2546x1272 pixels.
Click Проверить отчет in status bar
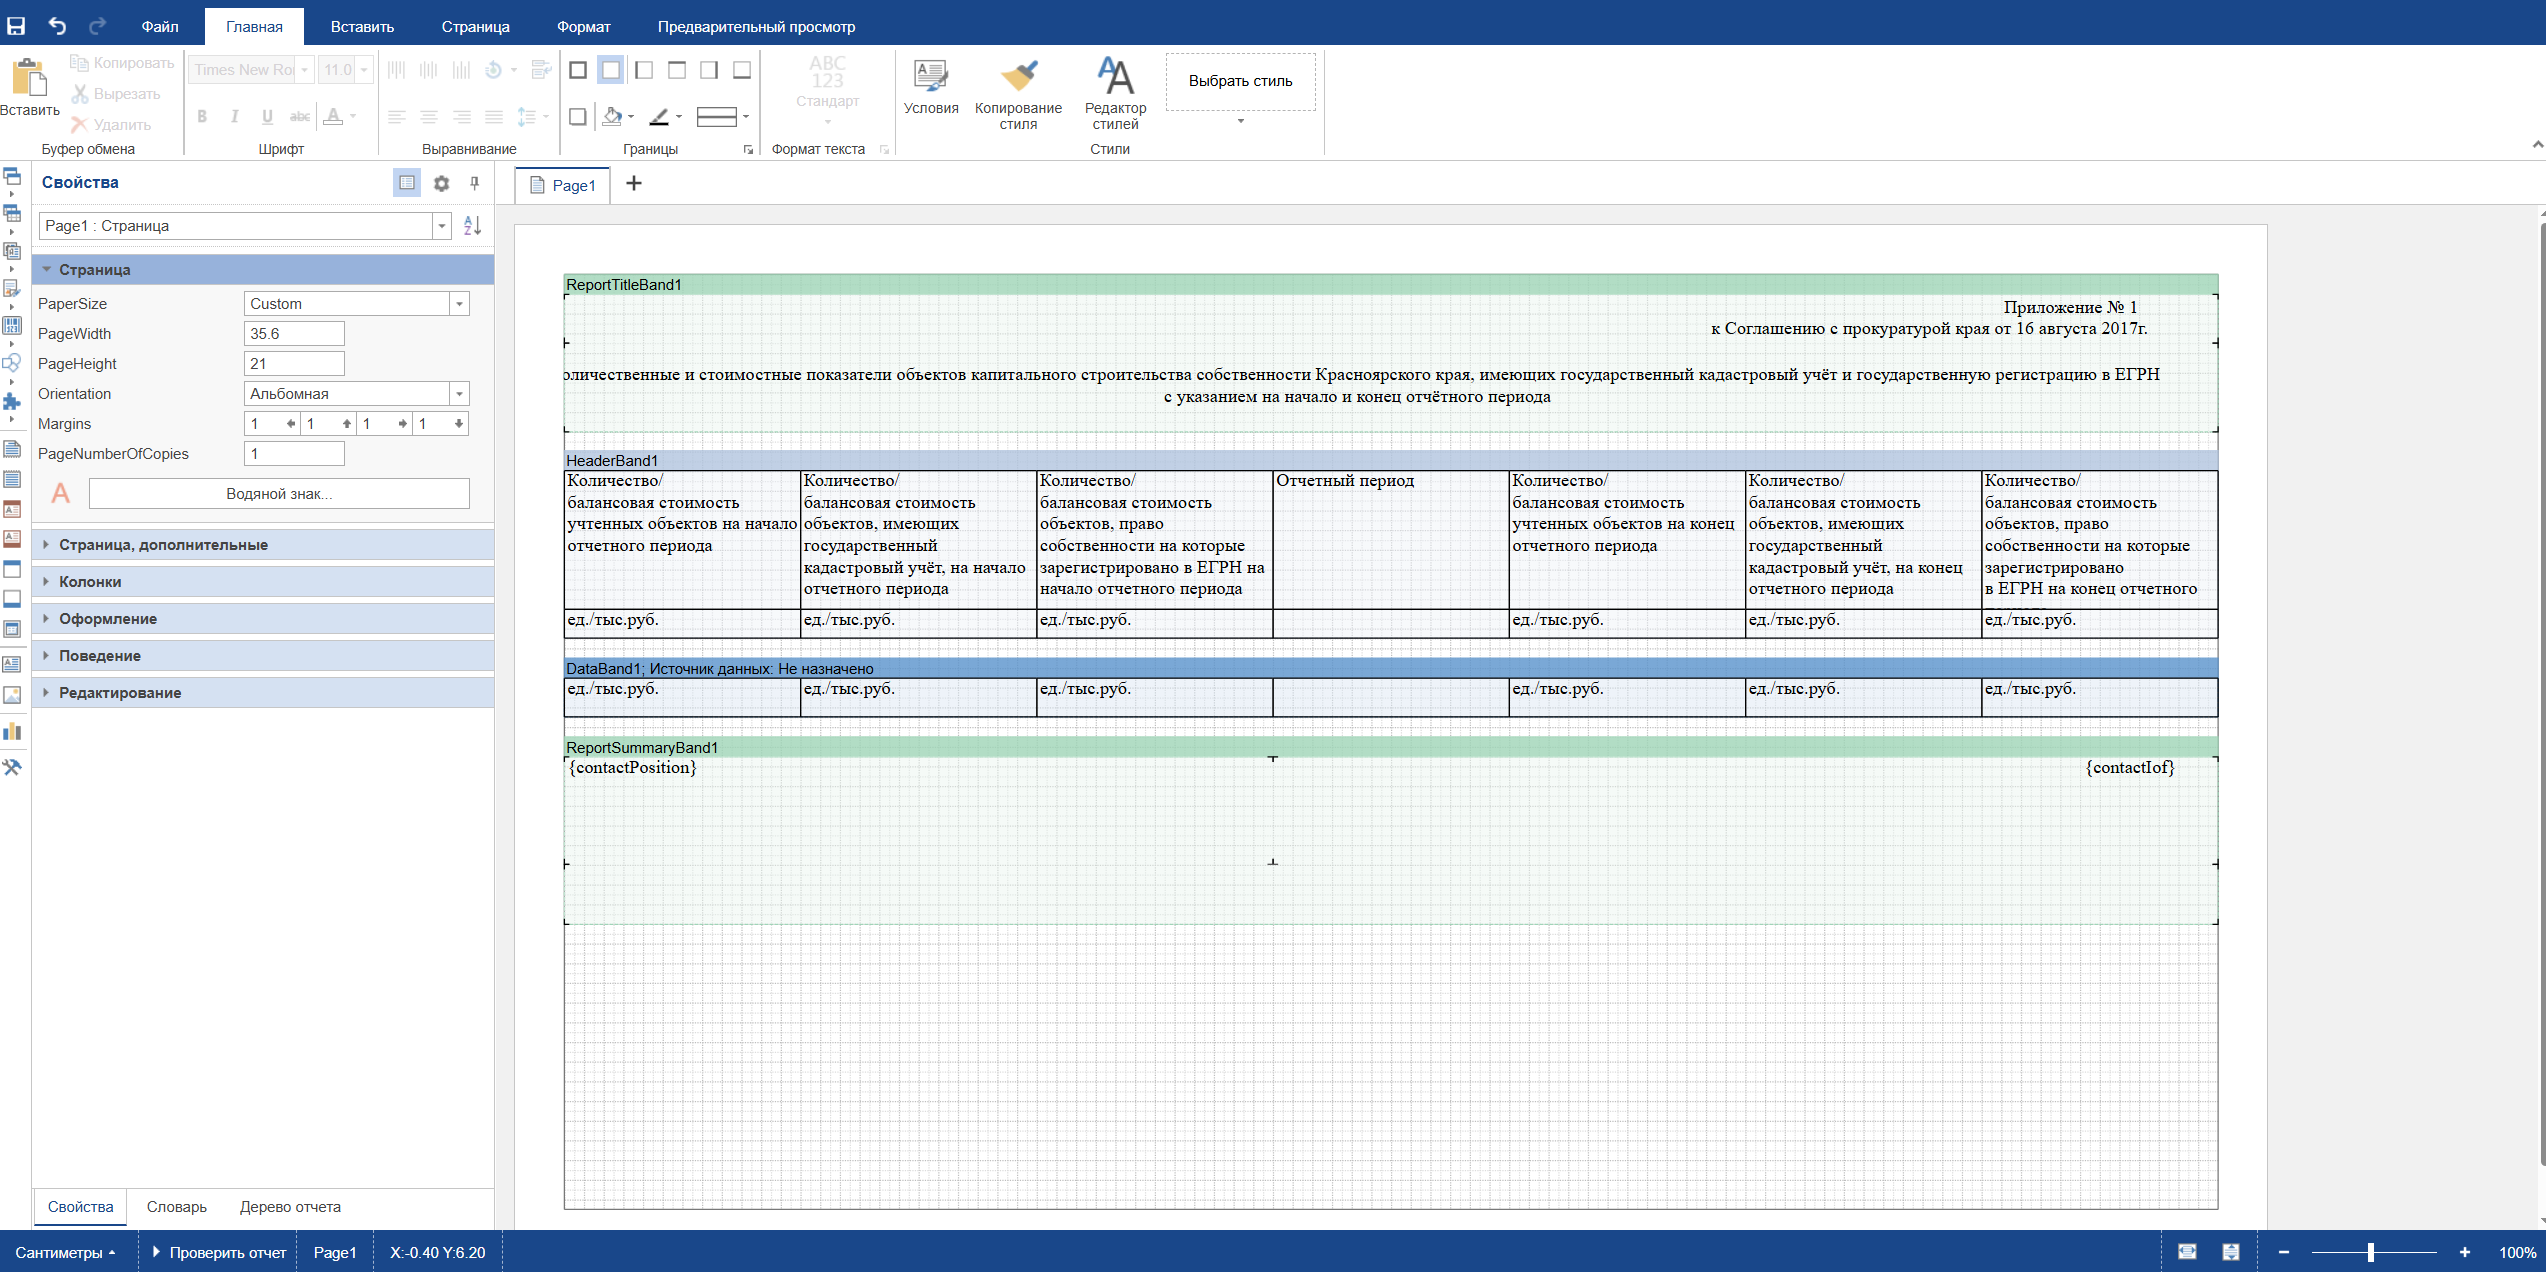coord(220,1252)
